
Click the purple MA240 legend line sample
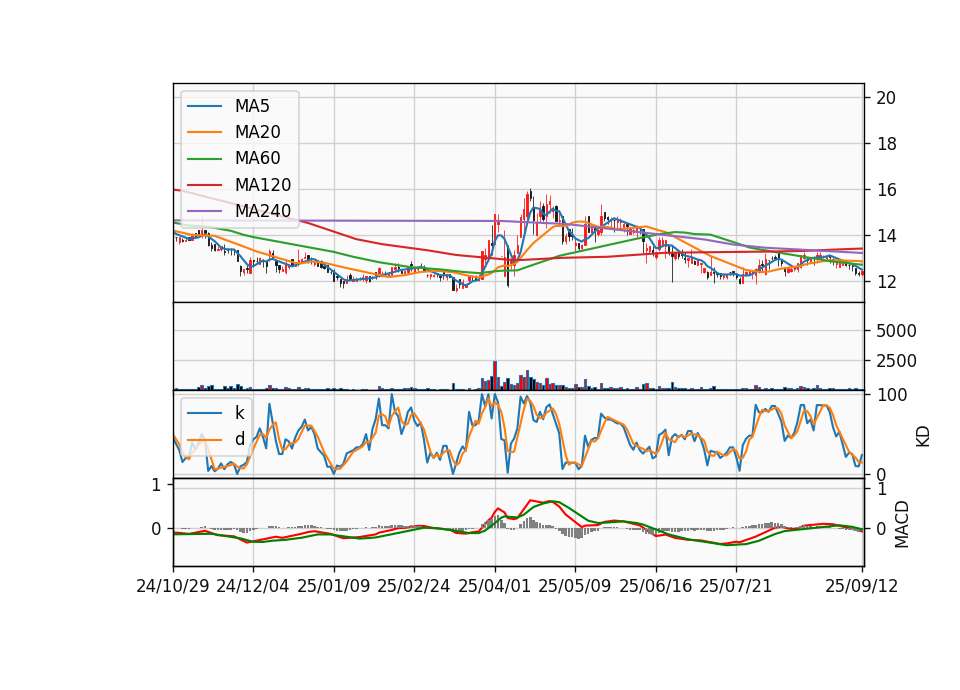coord(205,211)
